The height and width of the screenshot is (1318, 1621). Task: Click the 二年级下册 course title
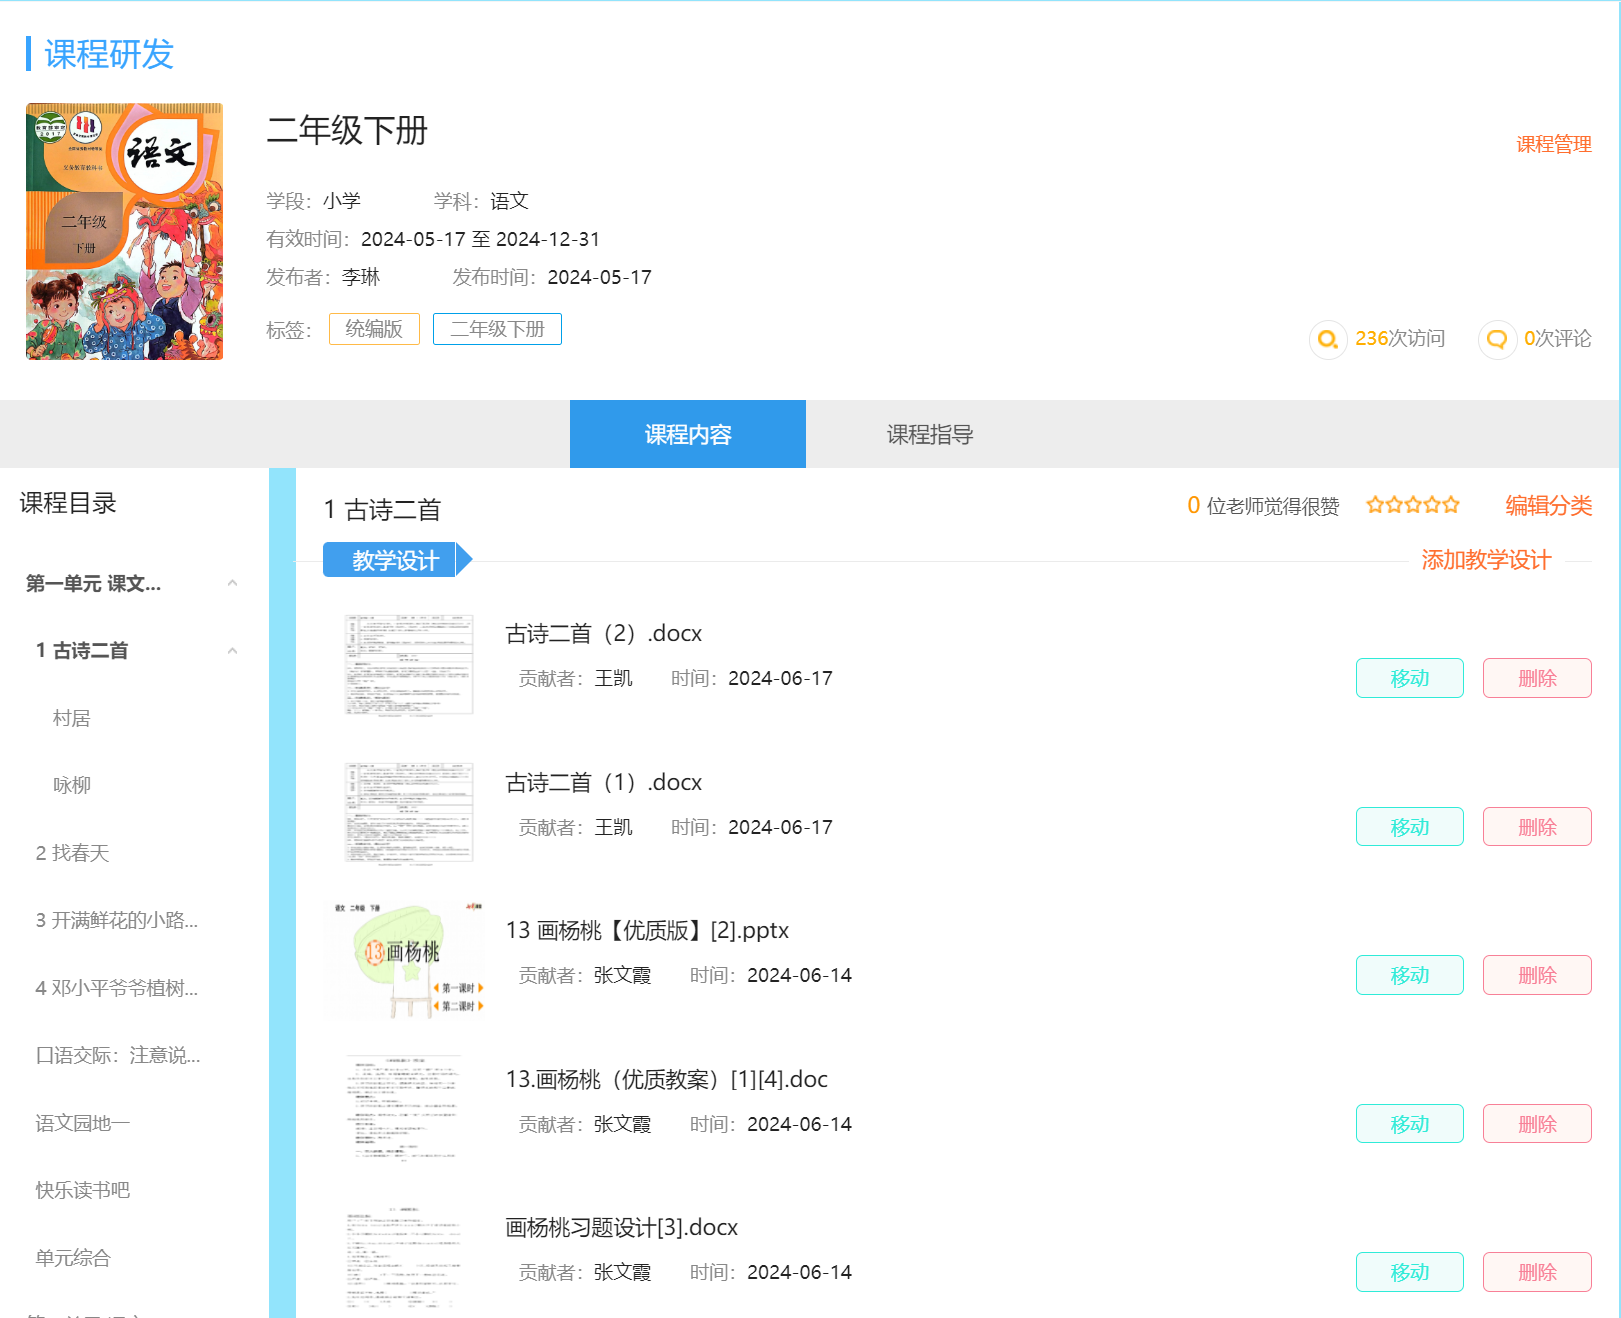[347, 130]
